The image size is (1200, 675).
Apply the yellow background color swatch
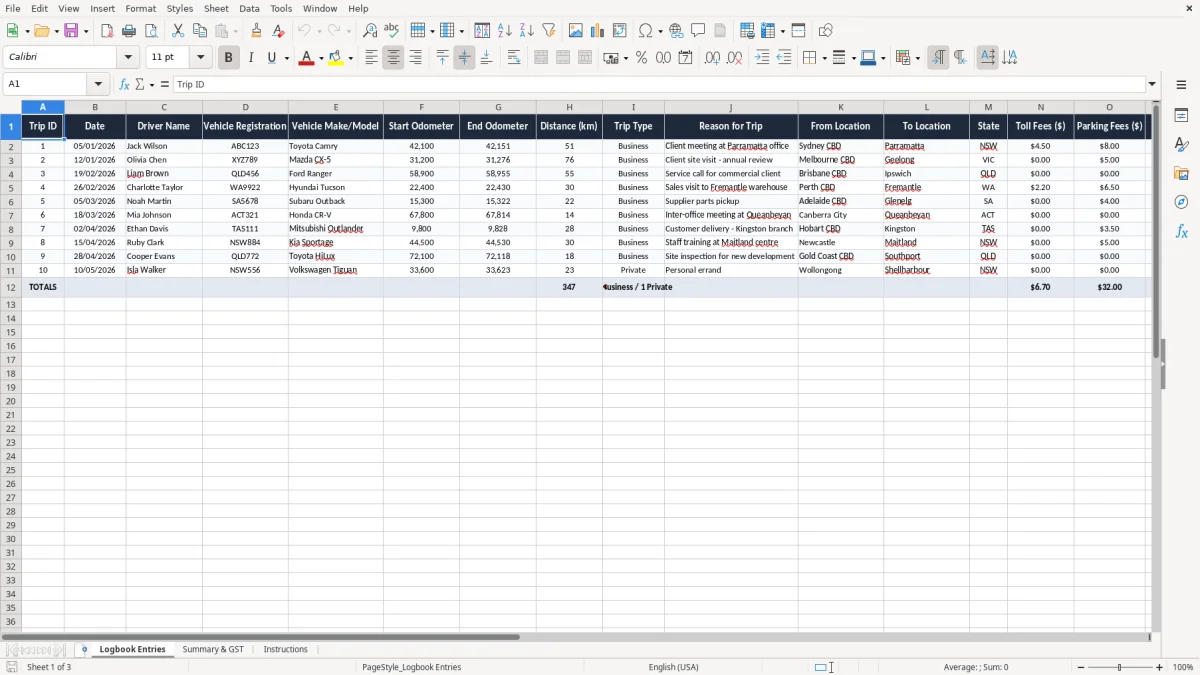[336, 58]
